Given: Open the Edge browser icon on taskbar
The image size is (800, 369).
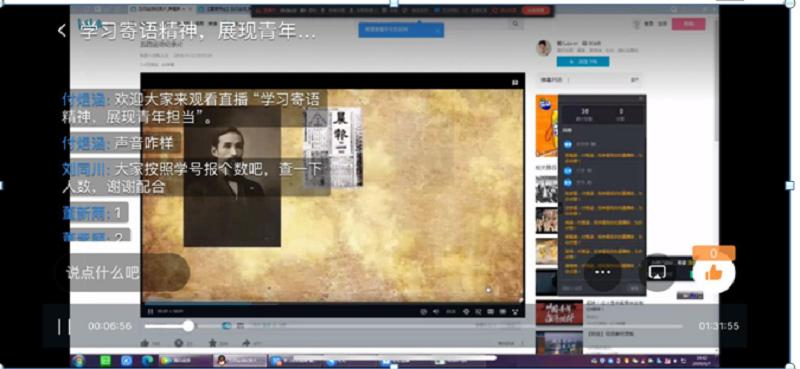Looking at the screenshot, I should 147,361.
